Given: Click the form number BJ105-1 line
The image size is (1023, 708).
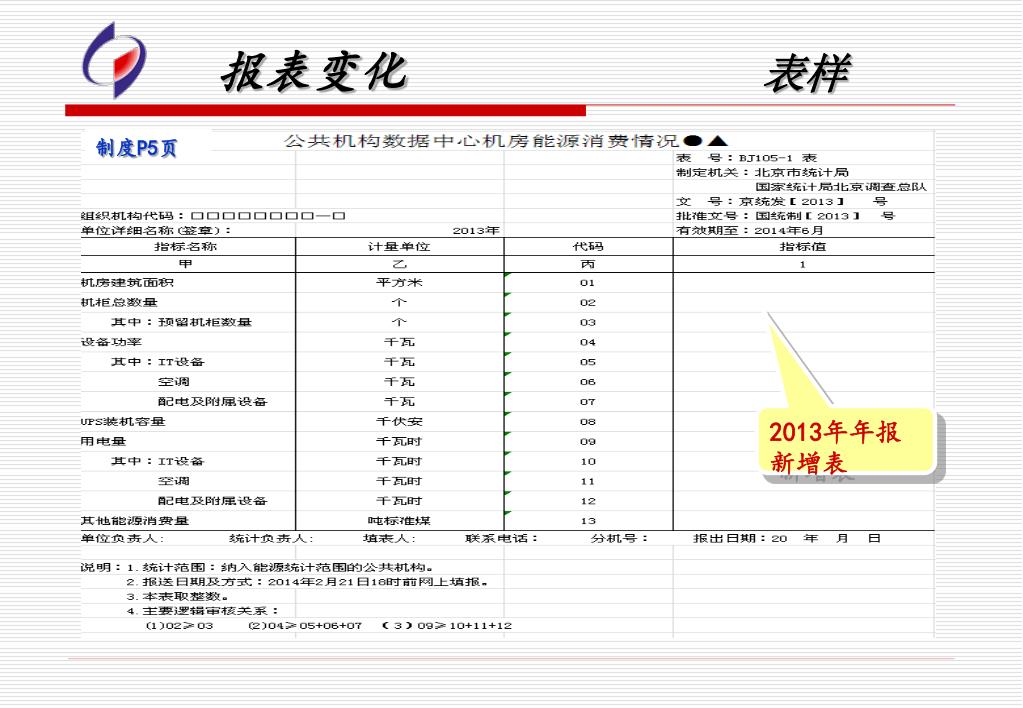Looking at the screenshot, I should [746, 158].
